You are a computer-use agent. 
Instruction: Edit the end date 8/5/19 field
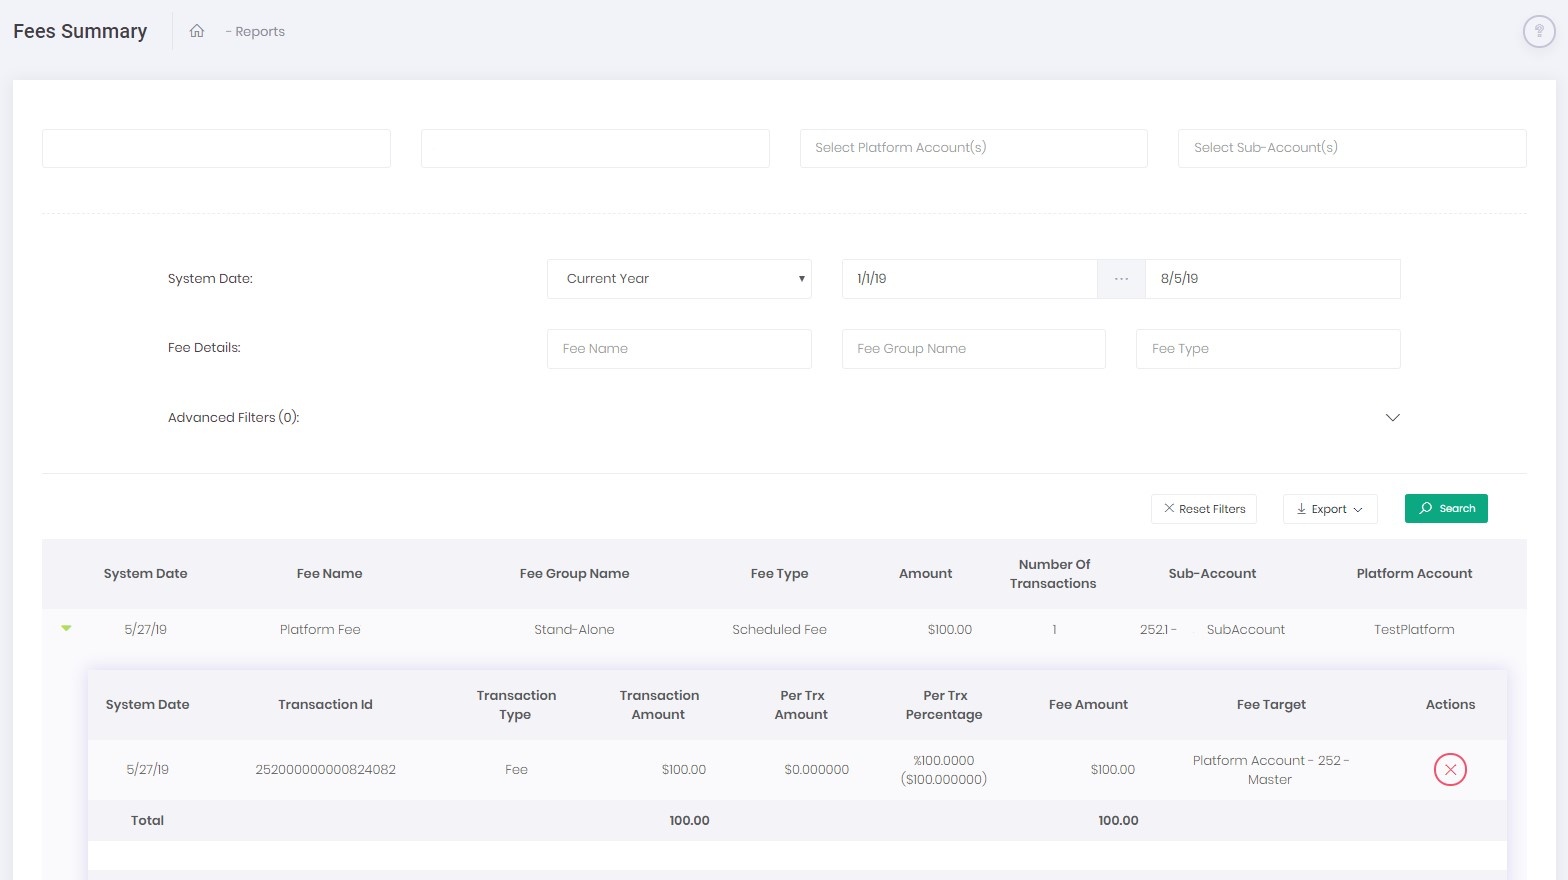tap(1271, 279)
